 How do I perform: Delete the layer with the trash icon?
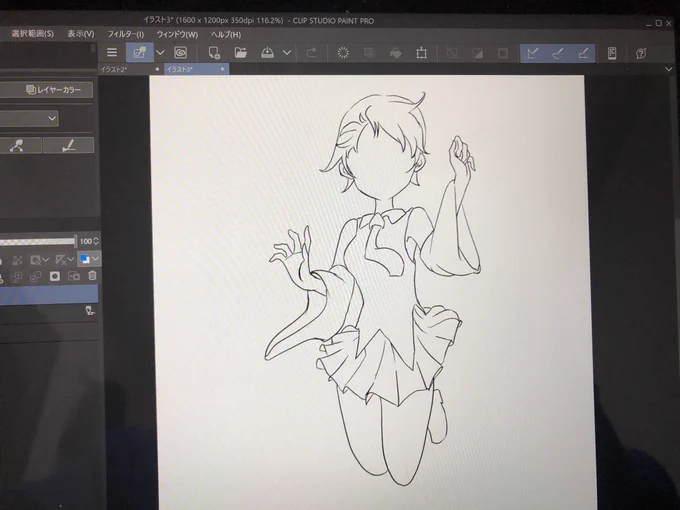click(92, 275)
